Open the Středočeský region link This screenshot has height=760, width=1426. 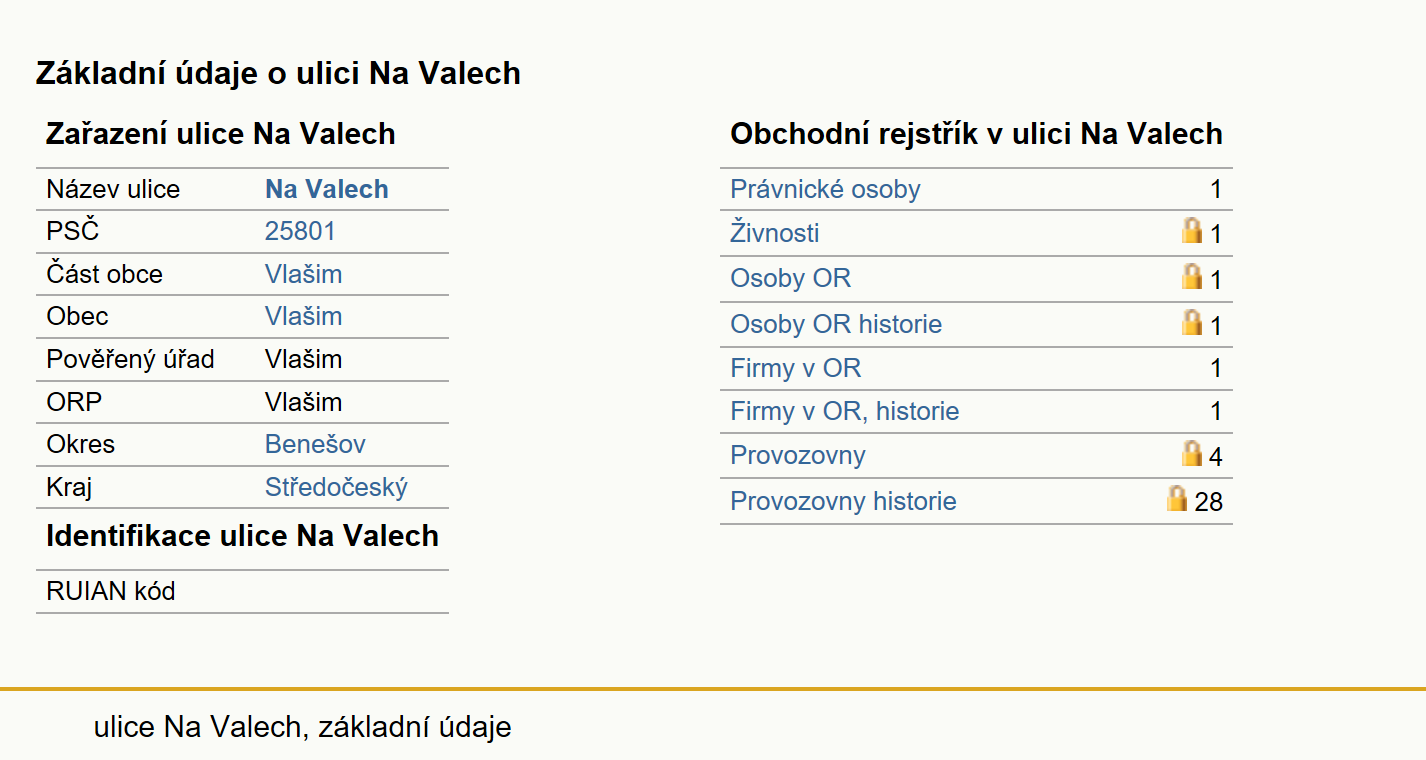[x=336, y=487]
